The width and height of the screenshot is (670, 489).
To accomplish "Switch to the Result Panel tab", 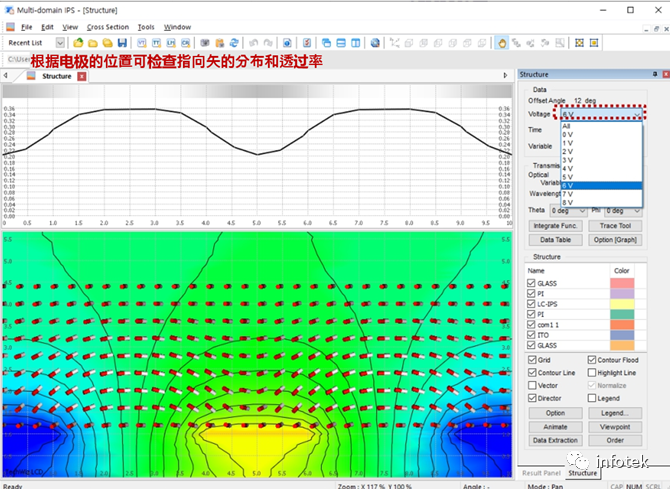I will pos(541,473).
